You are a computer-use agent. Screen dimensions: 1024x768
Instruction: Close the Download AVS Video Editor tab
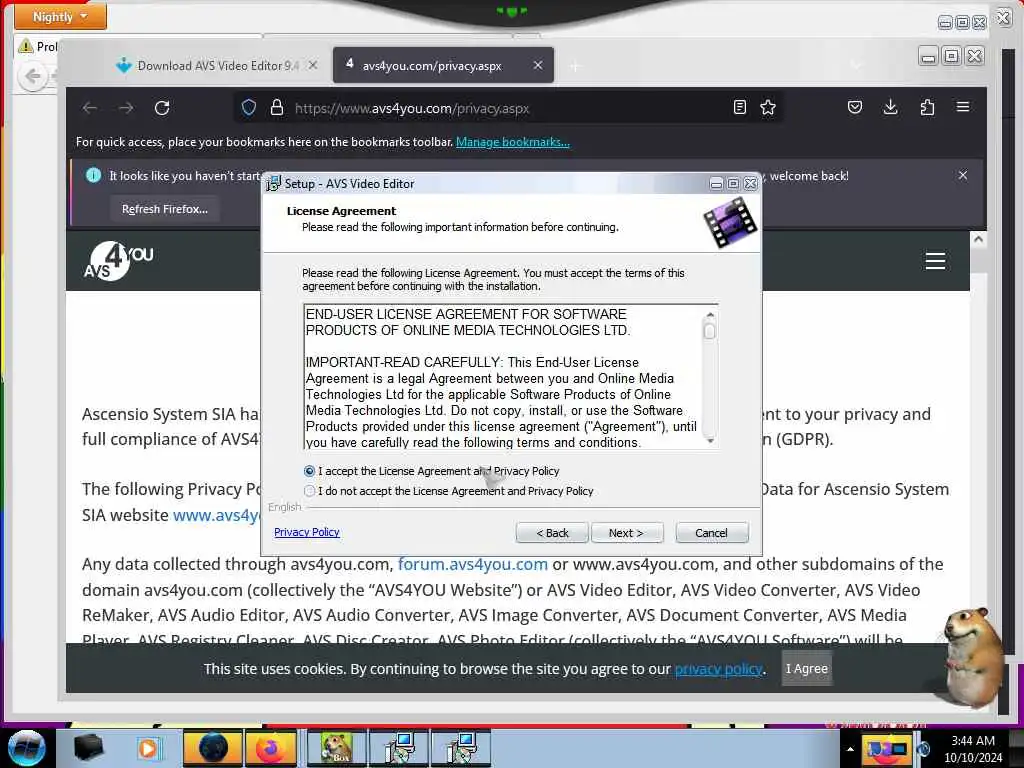(x=313, y=65)
